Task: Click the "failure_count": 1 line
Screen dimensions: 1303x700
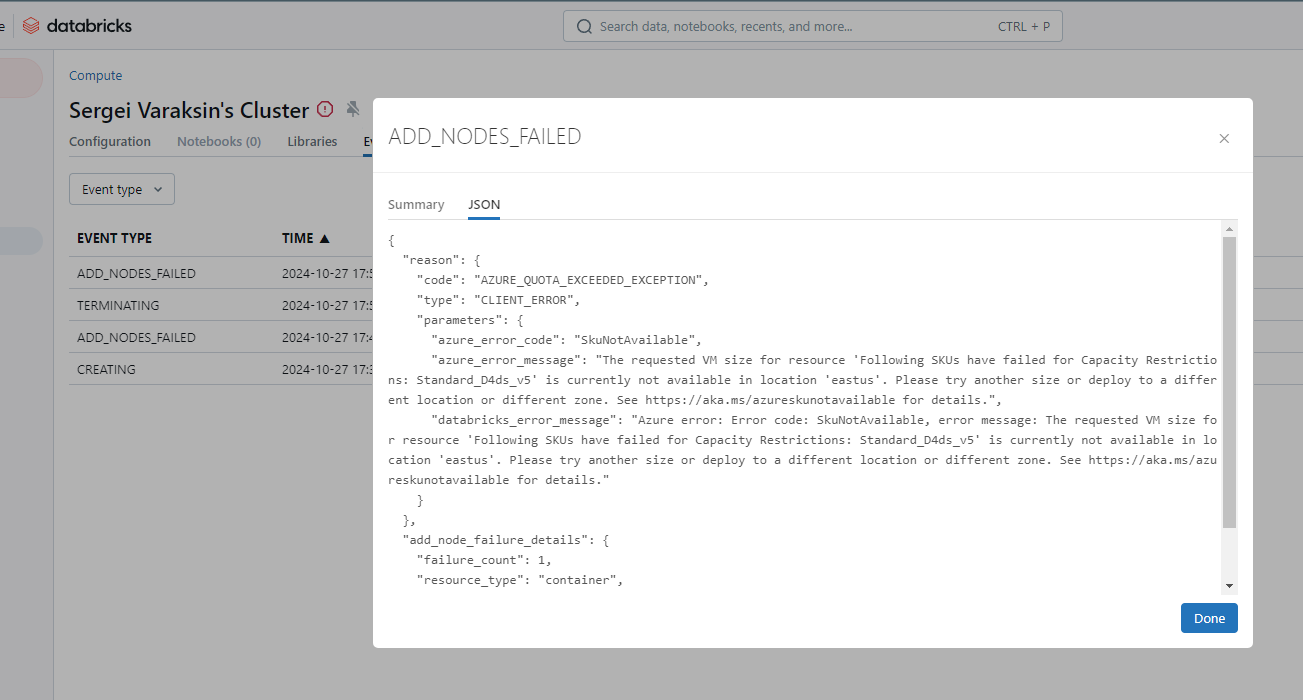Action: click(484, 560)
